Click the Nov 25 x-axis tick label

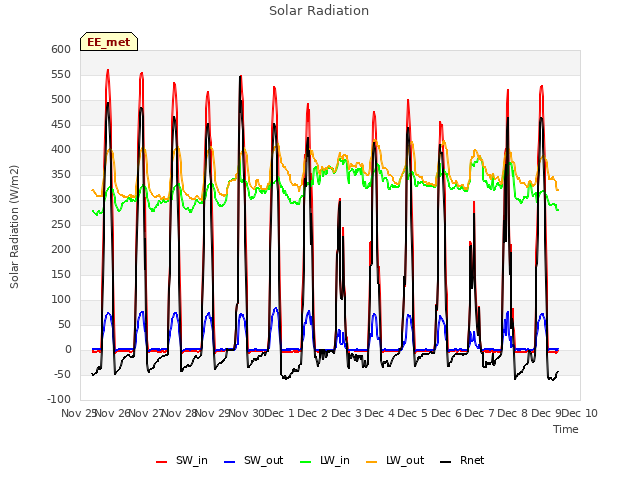(x=79, y=413)
